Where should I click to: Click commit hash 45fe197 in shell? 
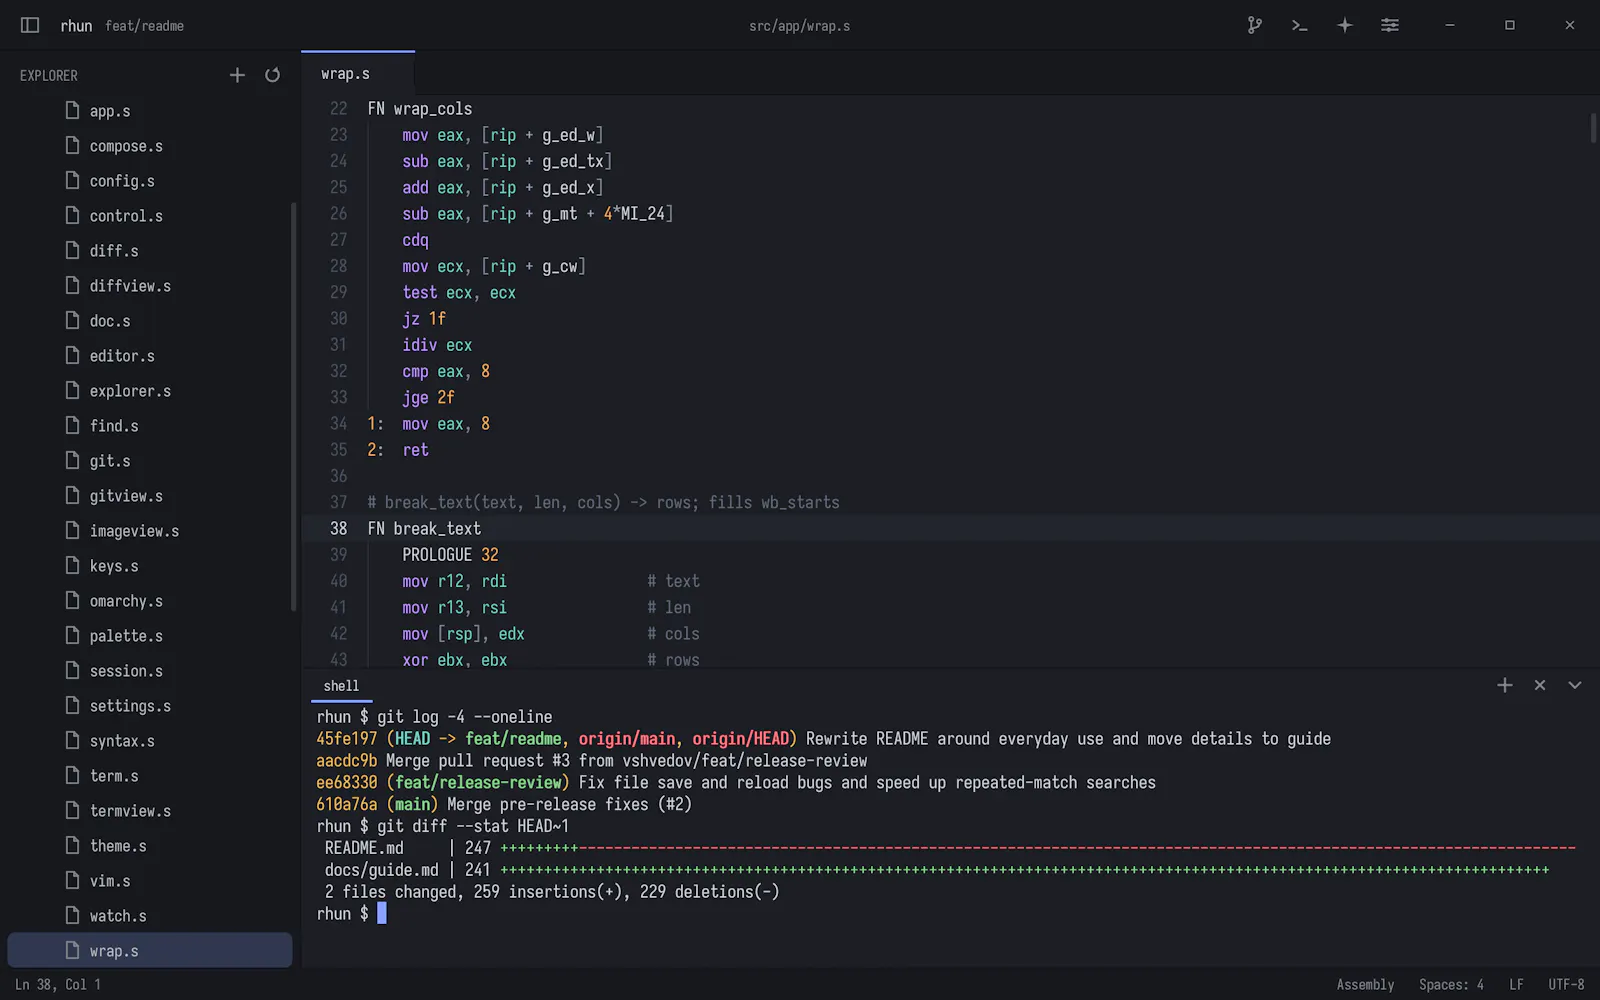point(347,739)
